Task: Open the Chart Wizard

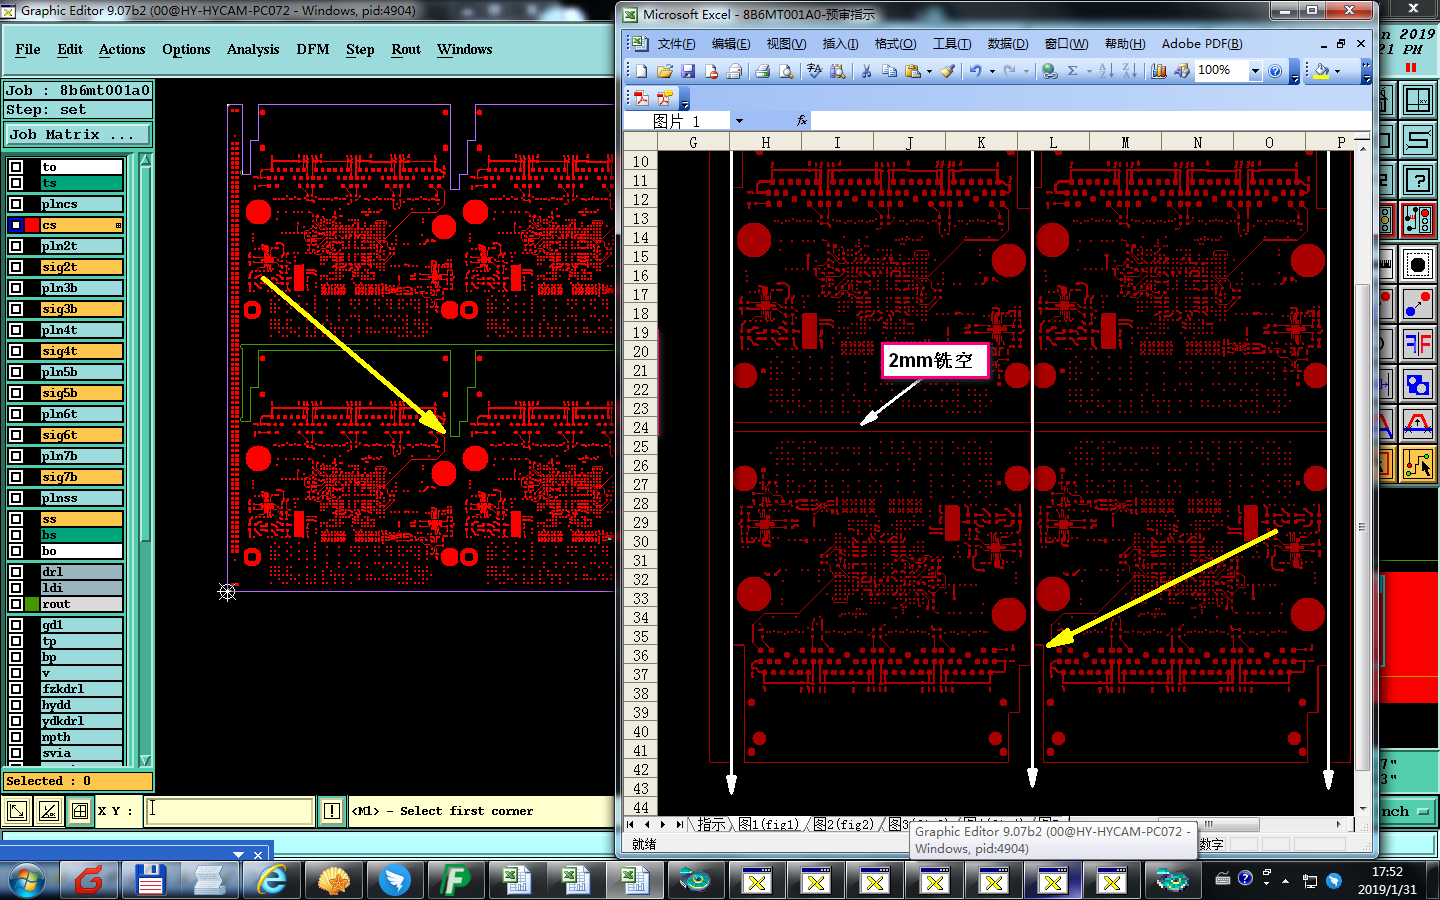Action: tap(1159, 71)
